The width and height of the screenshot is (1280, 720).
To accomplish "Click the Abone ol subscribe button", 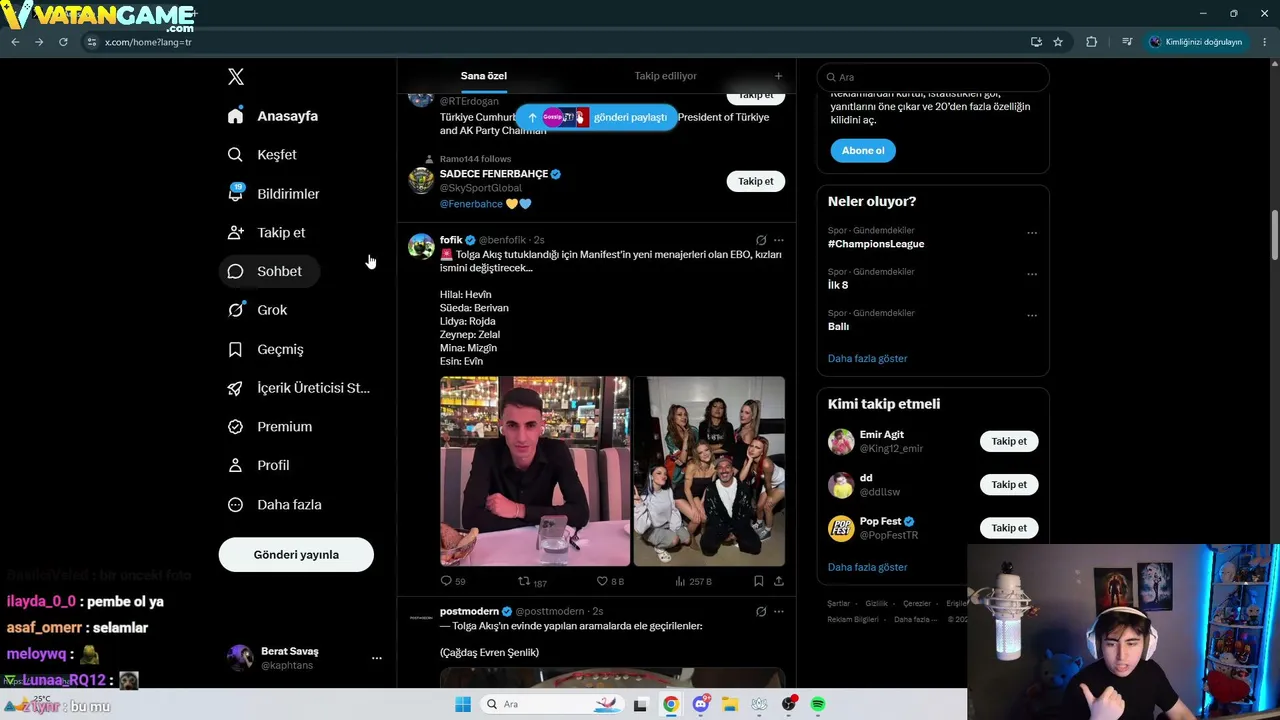I will [863, 150].
